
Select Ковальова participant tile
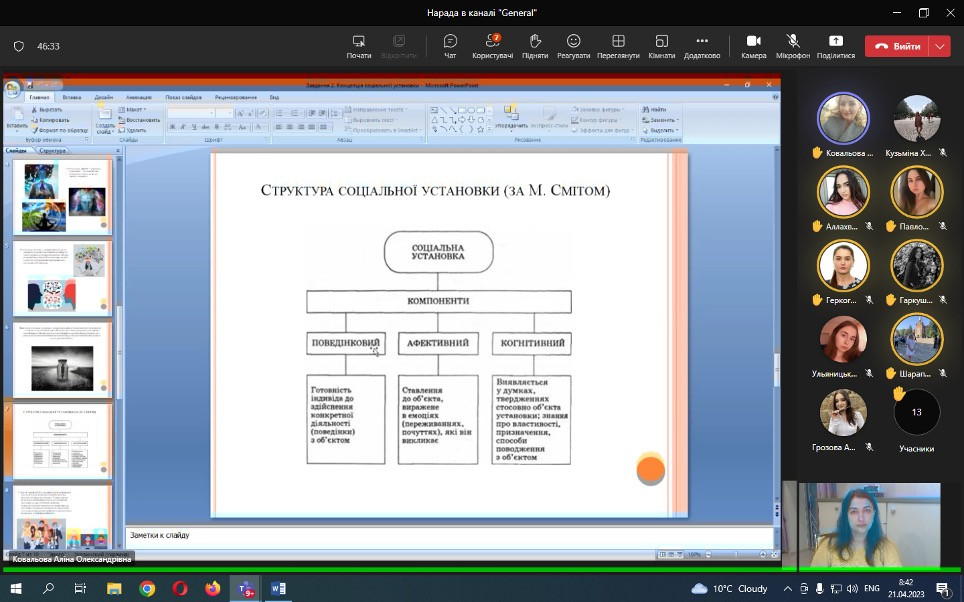click(843, 120)
